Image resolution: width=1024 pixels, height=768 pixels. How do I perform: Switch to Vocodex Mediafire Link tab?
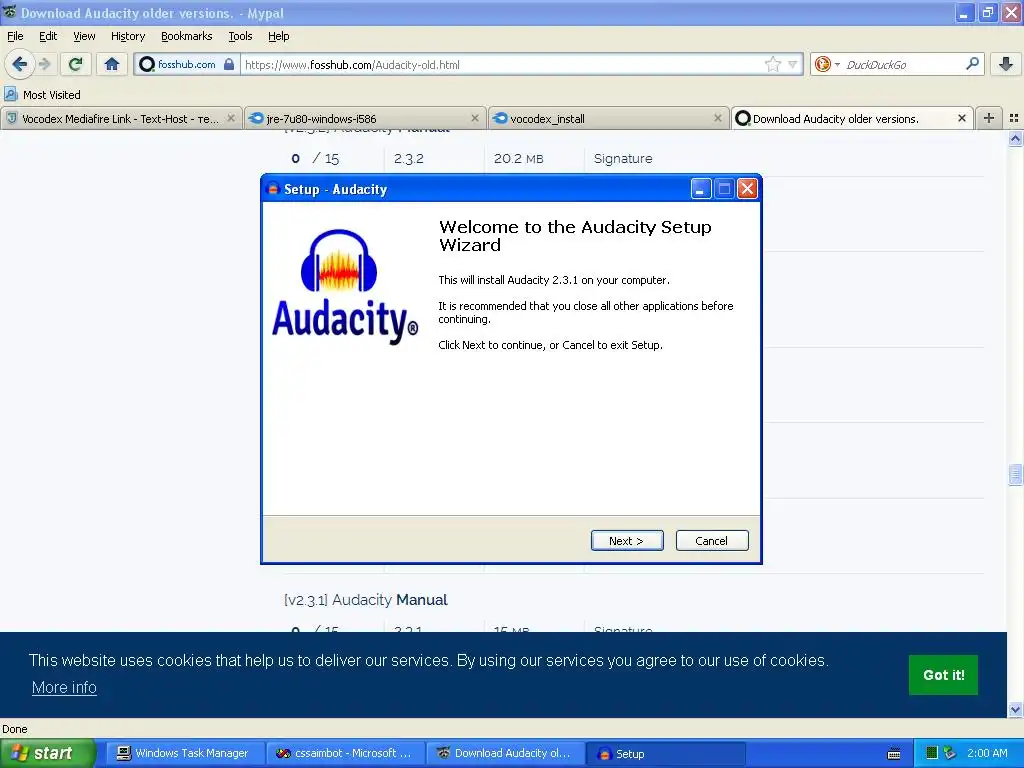click(x=121, y=118)
